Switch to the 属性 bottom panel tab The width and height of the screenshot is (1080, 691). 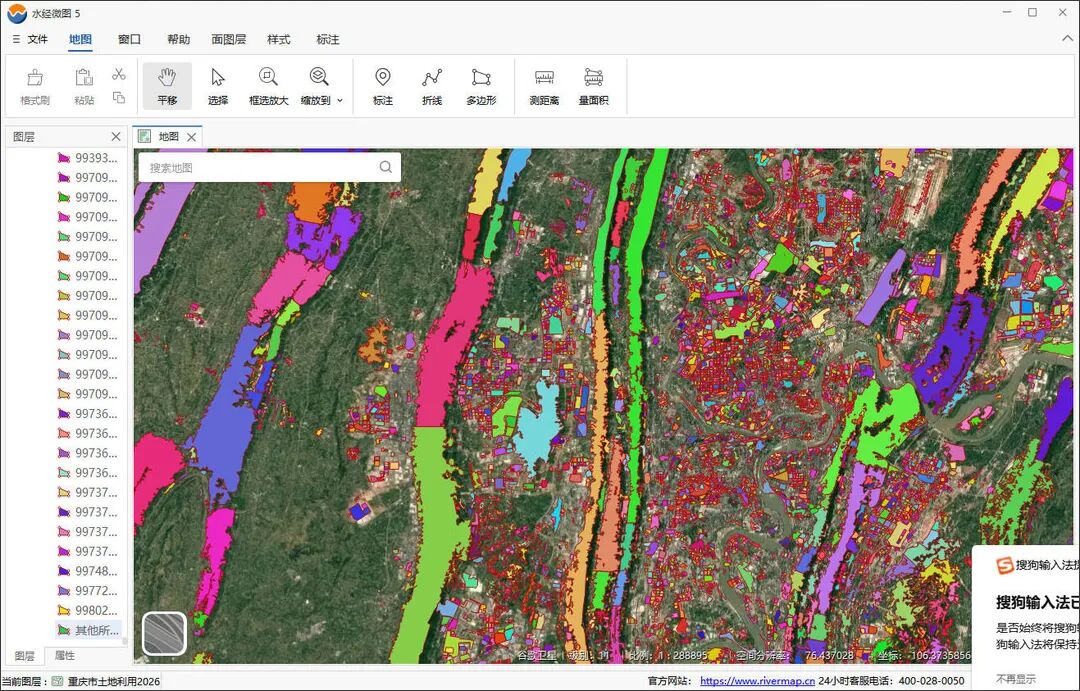pyautogui.click(x=65, y=656)
